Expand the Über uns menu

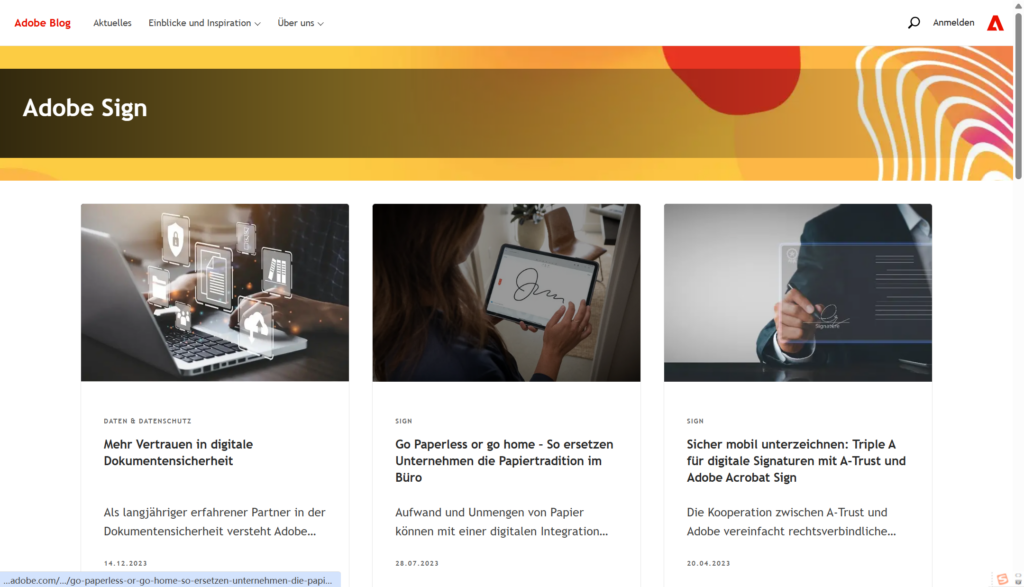click(300, 23)
